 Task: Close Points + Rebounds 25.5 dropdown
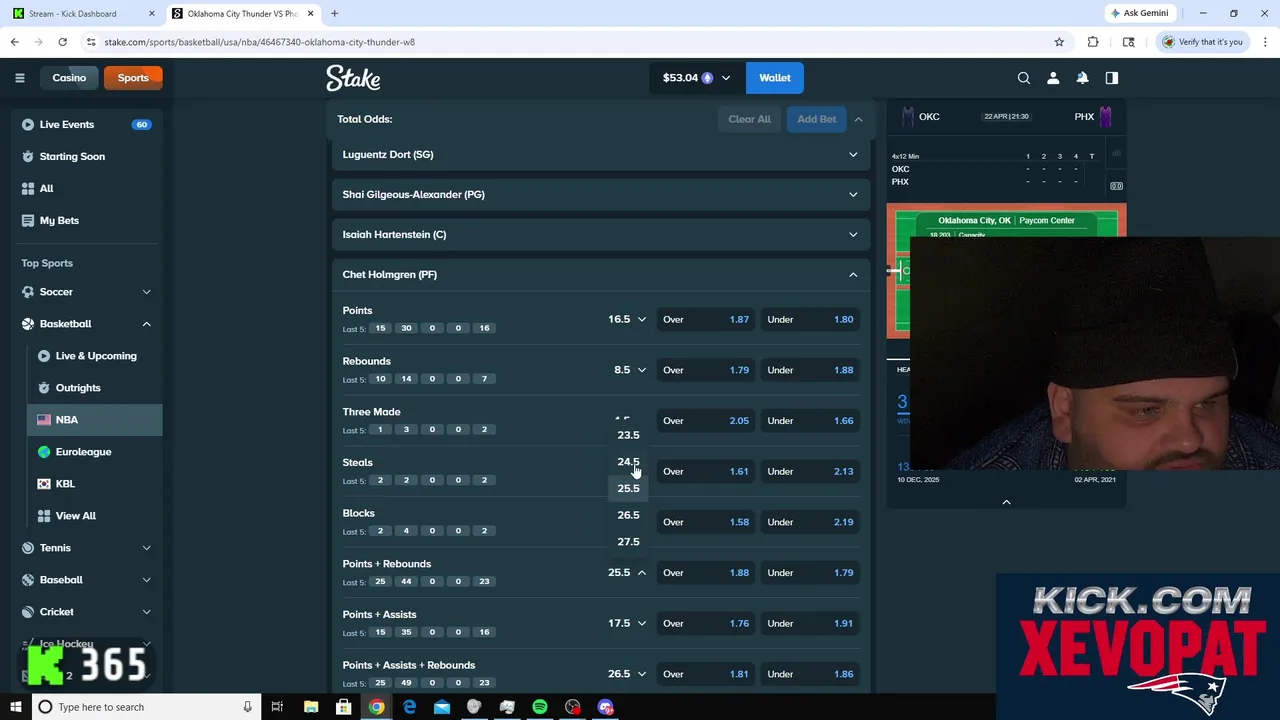[627, 573]
